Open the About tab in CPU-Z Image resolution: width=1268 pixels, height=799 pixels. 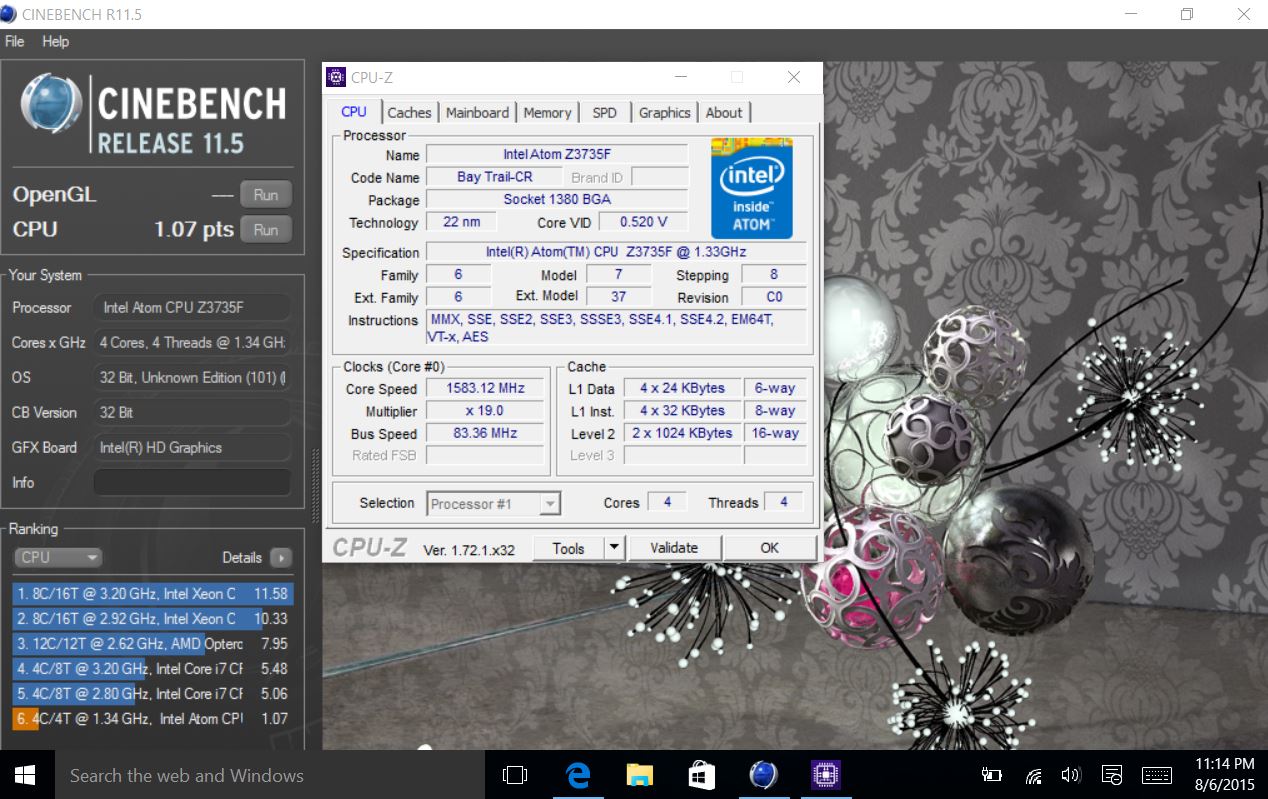coord(723,112)
